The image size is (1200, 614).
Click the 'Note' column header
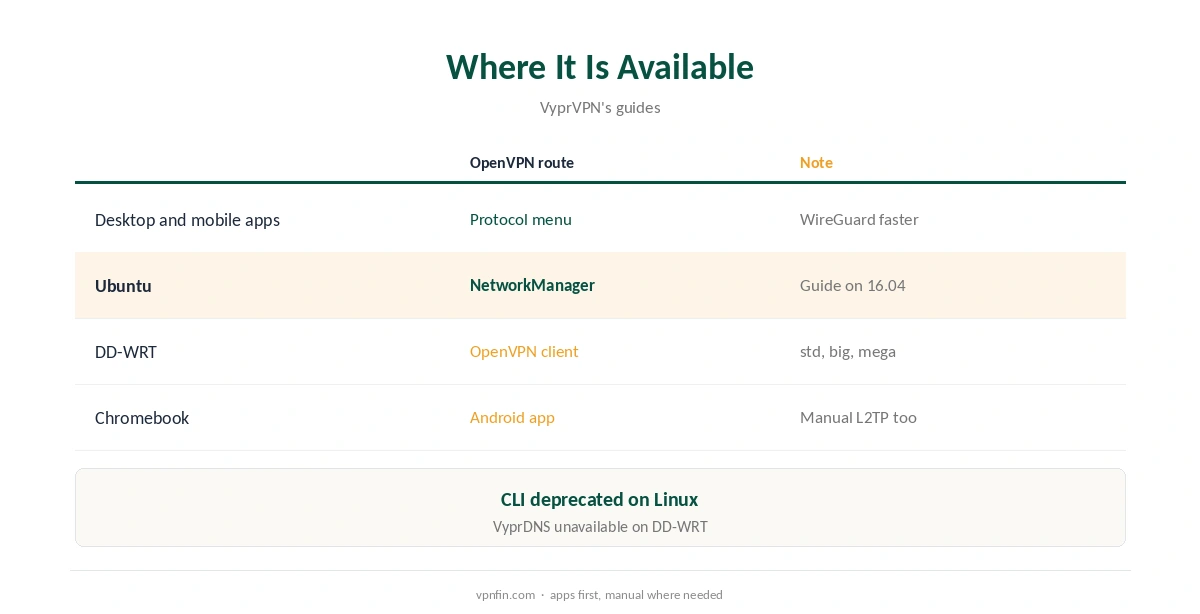pos(816,162)
